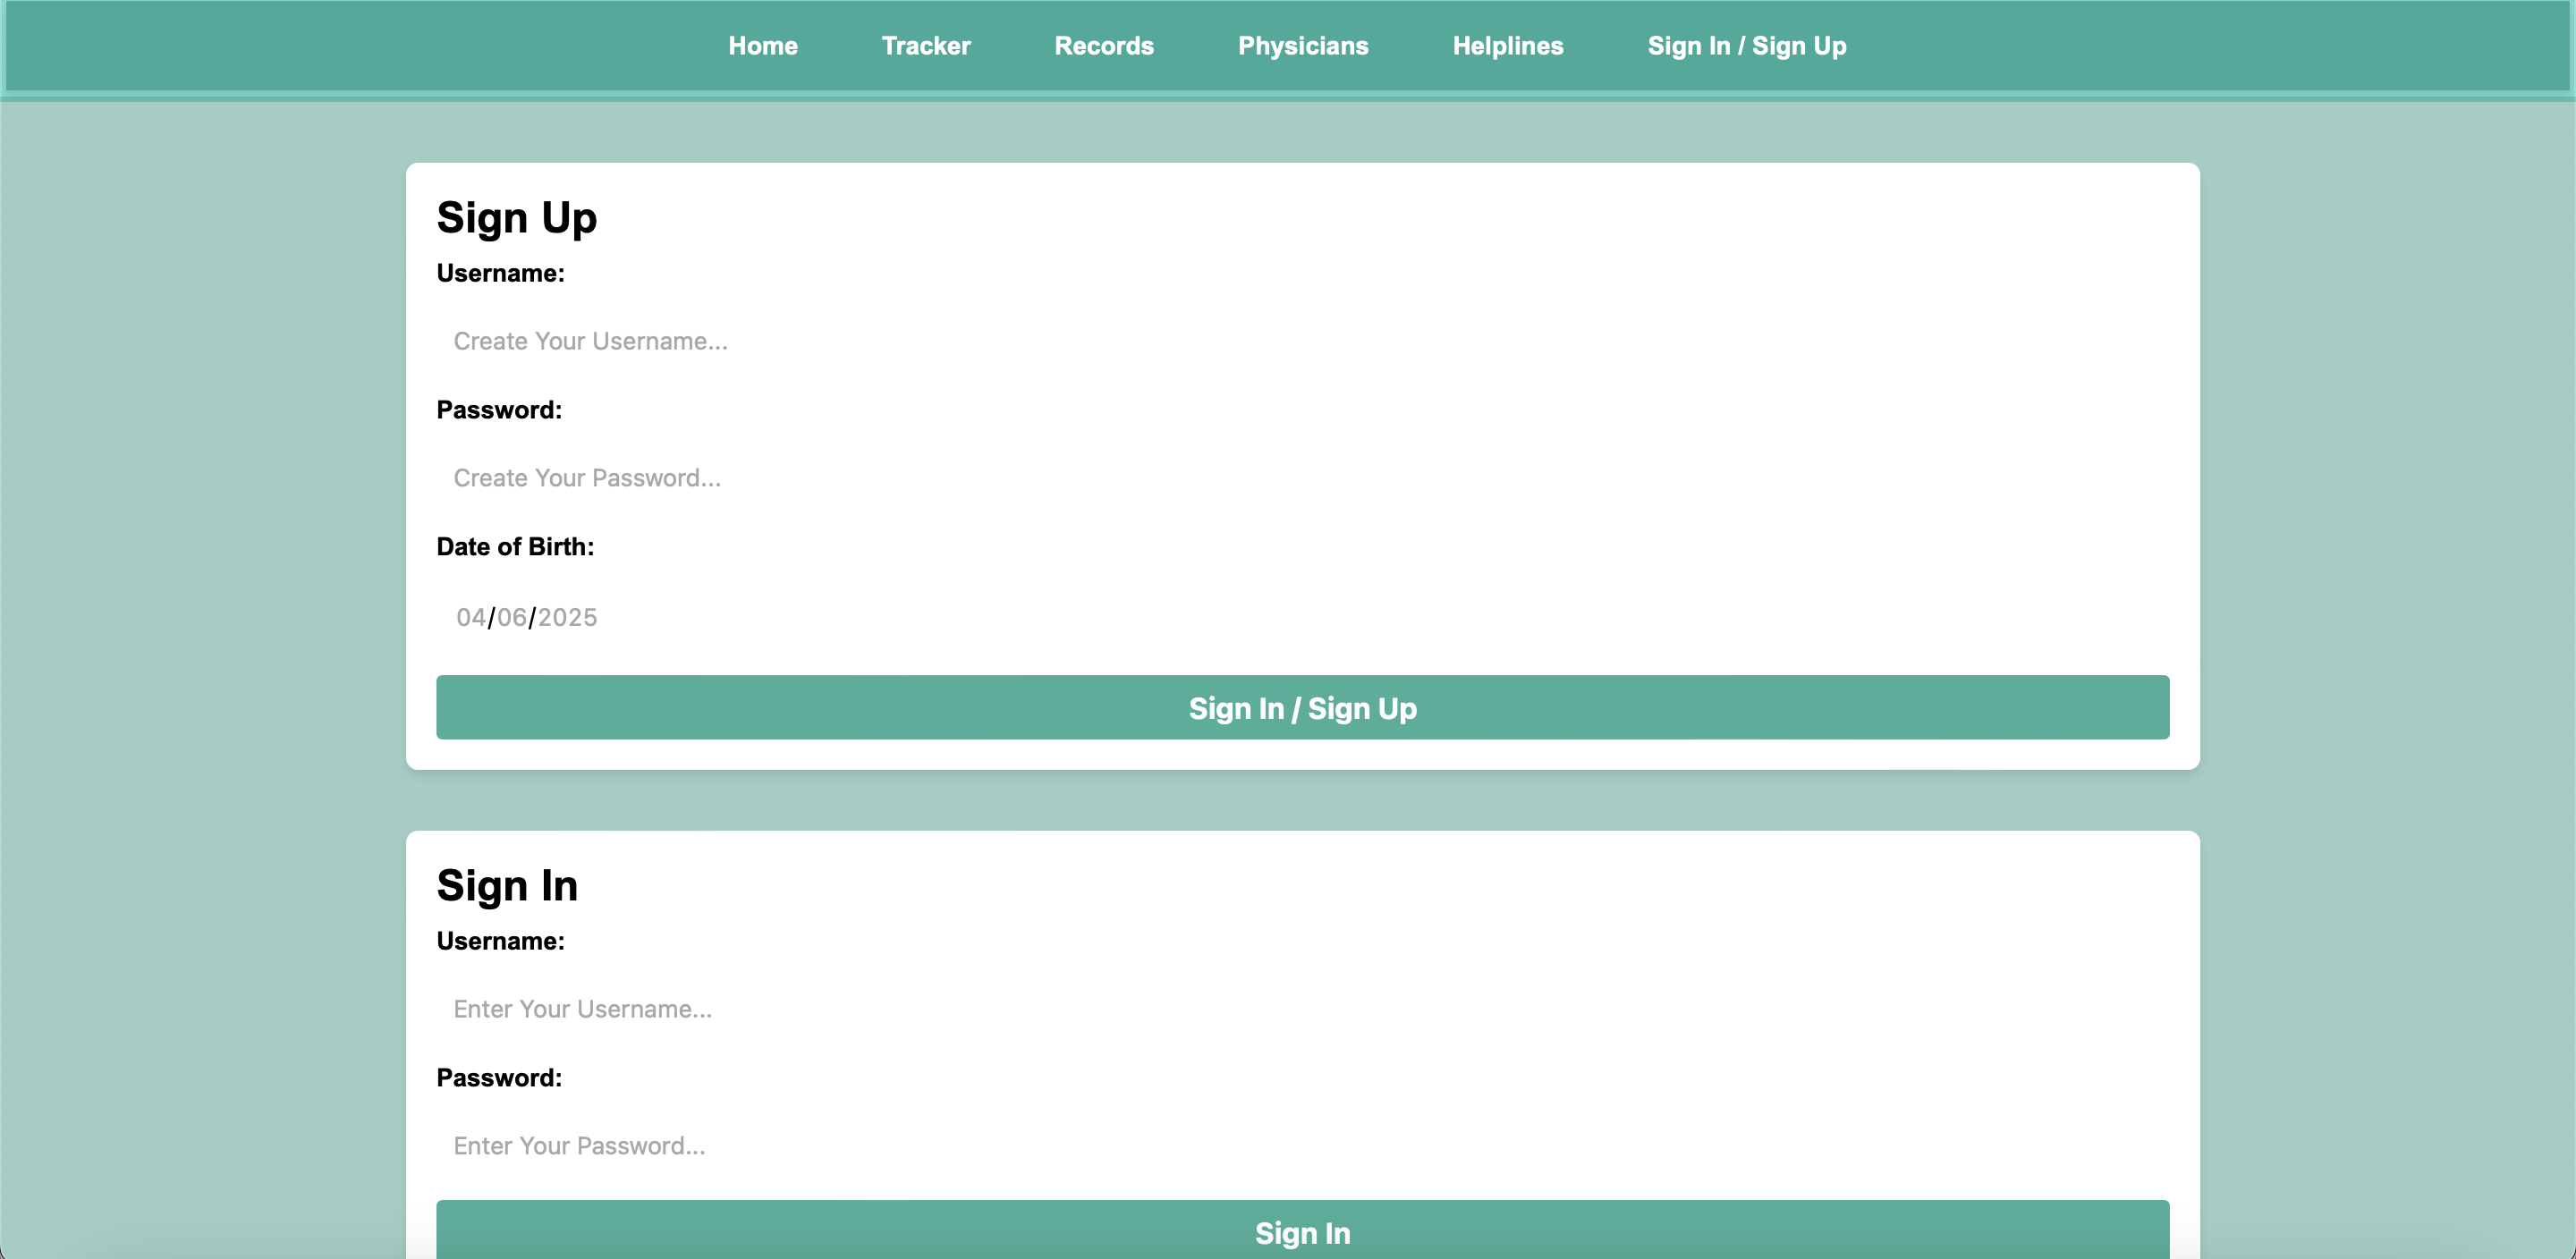Click the Date of Birth label
The width and height of the screenshot is (2576, 1259).
(514, 547)
